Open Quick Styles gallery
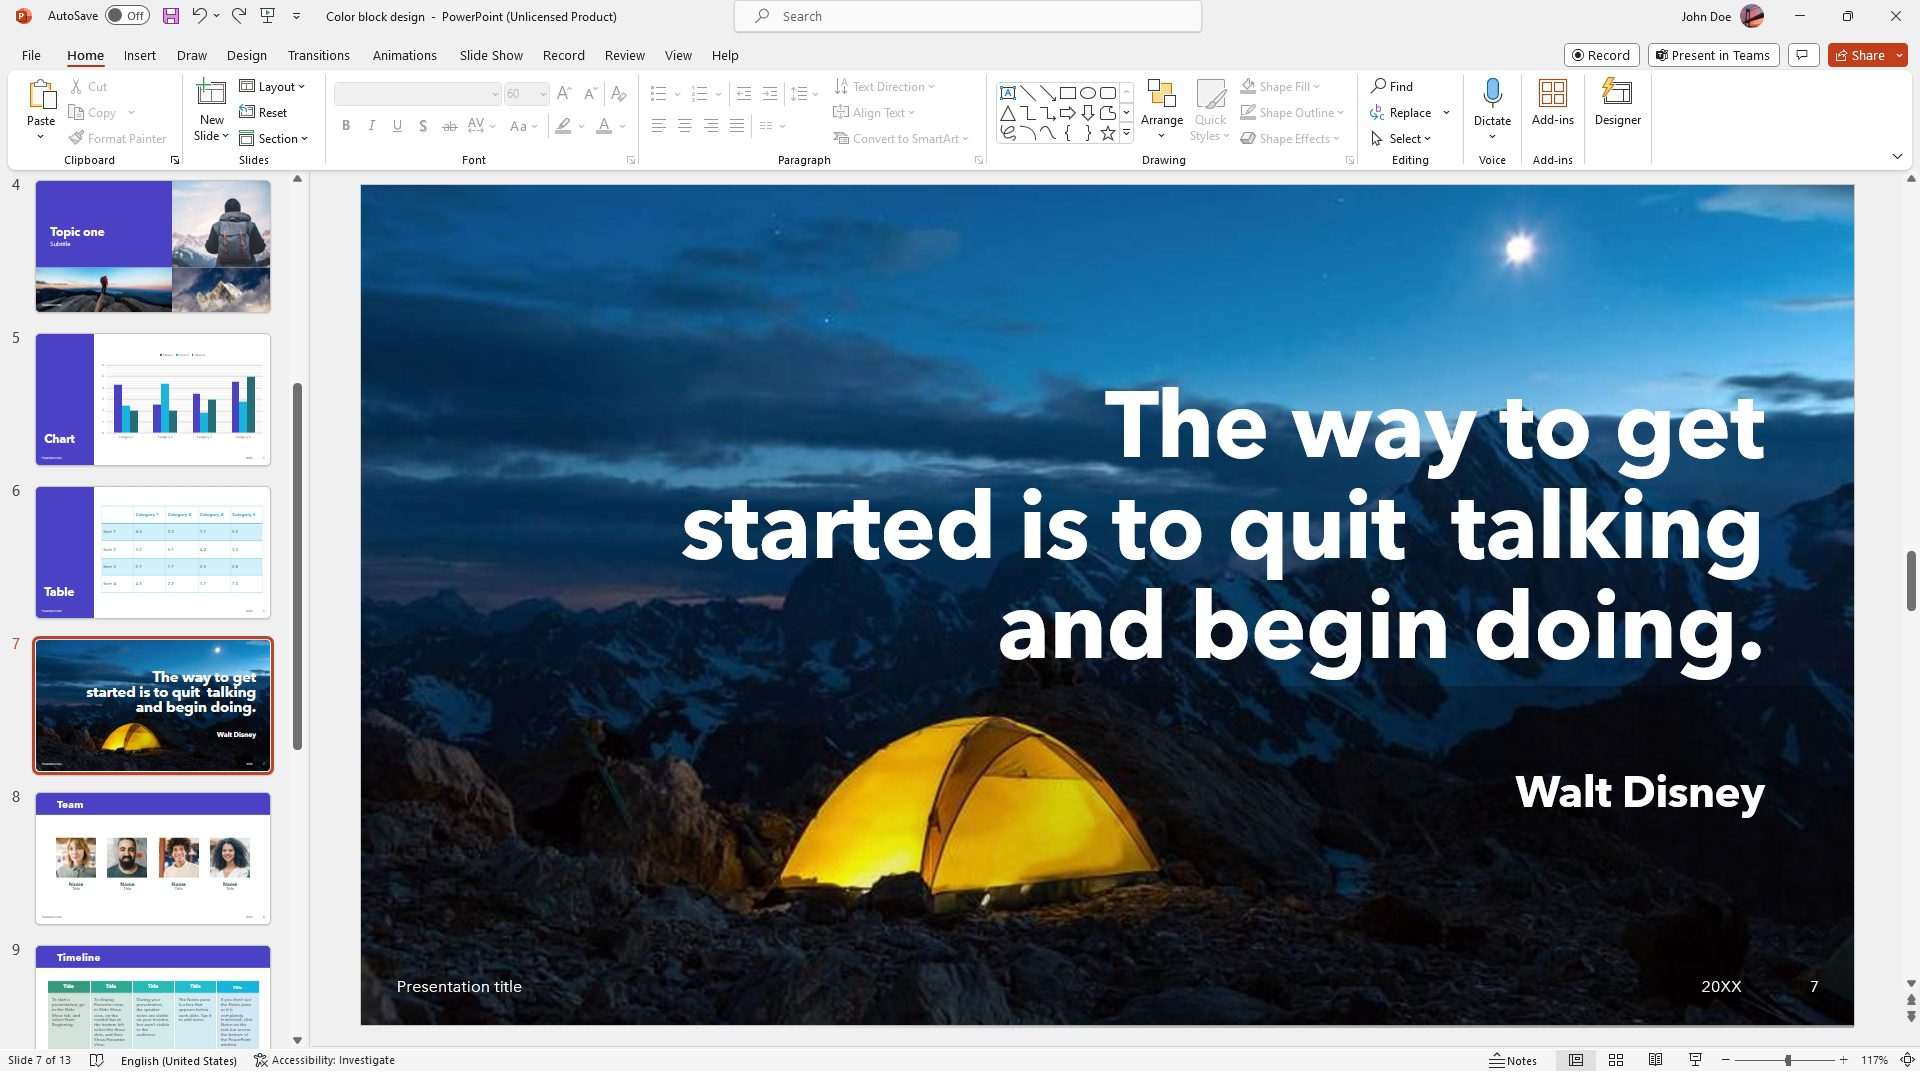1920x1072 pixels. point(1210,112)
